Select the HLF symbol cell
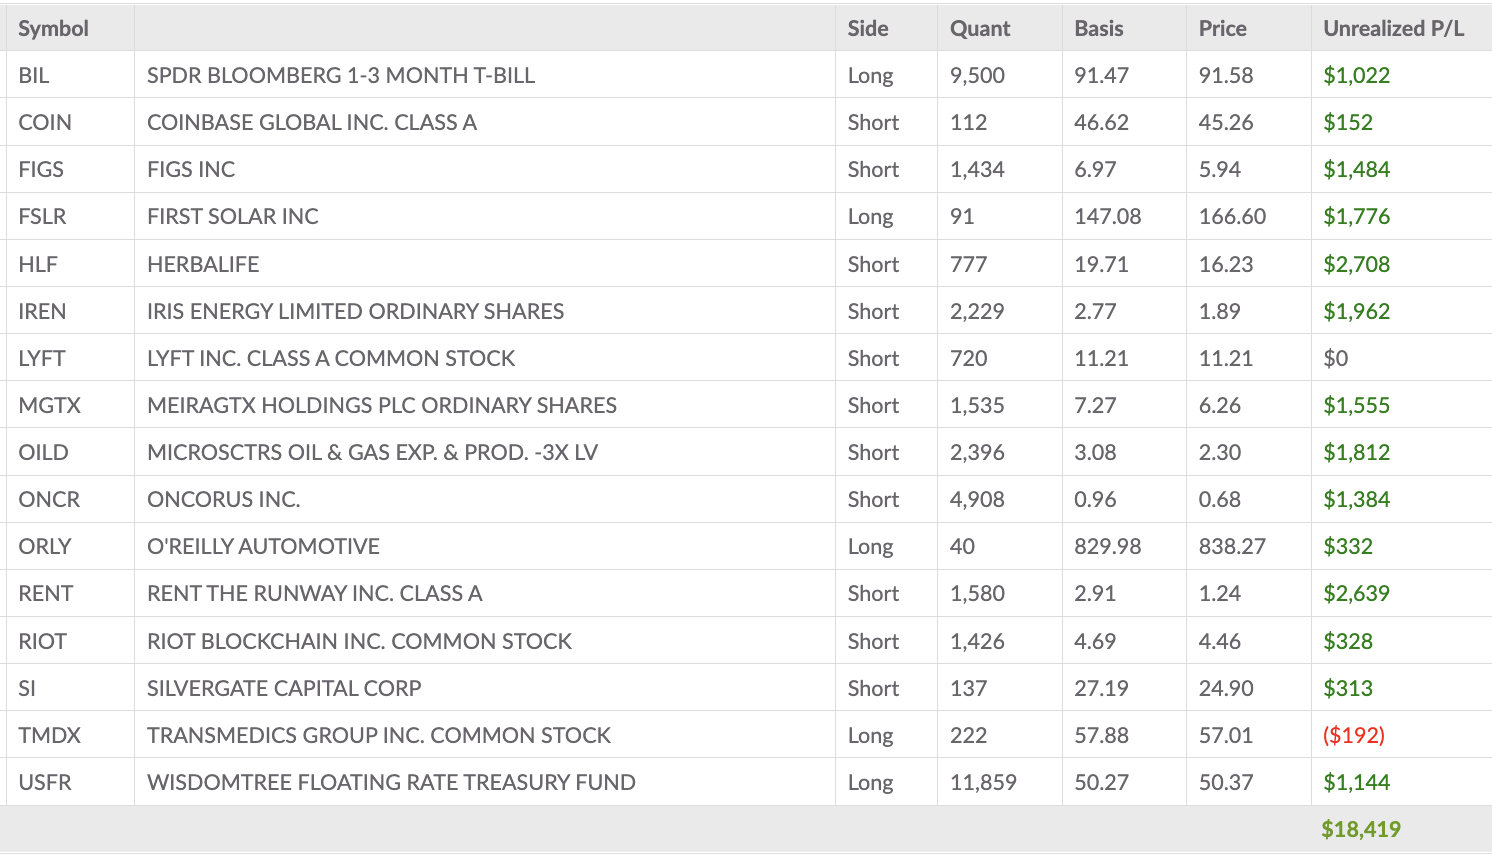 click(38, 264)
